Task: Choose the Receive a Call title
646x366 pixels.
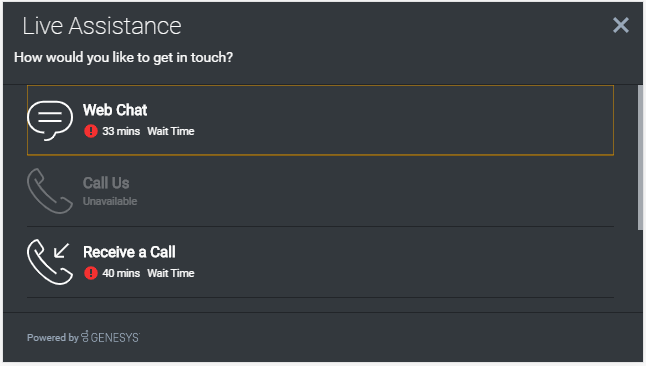Action: 129,252
